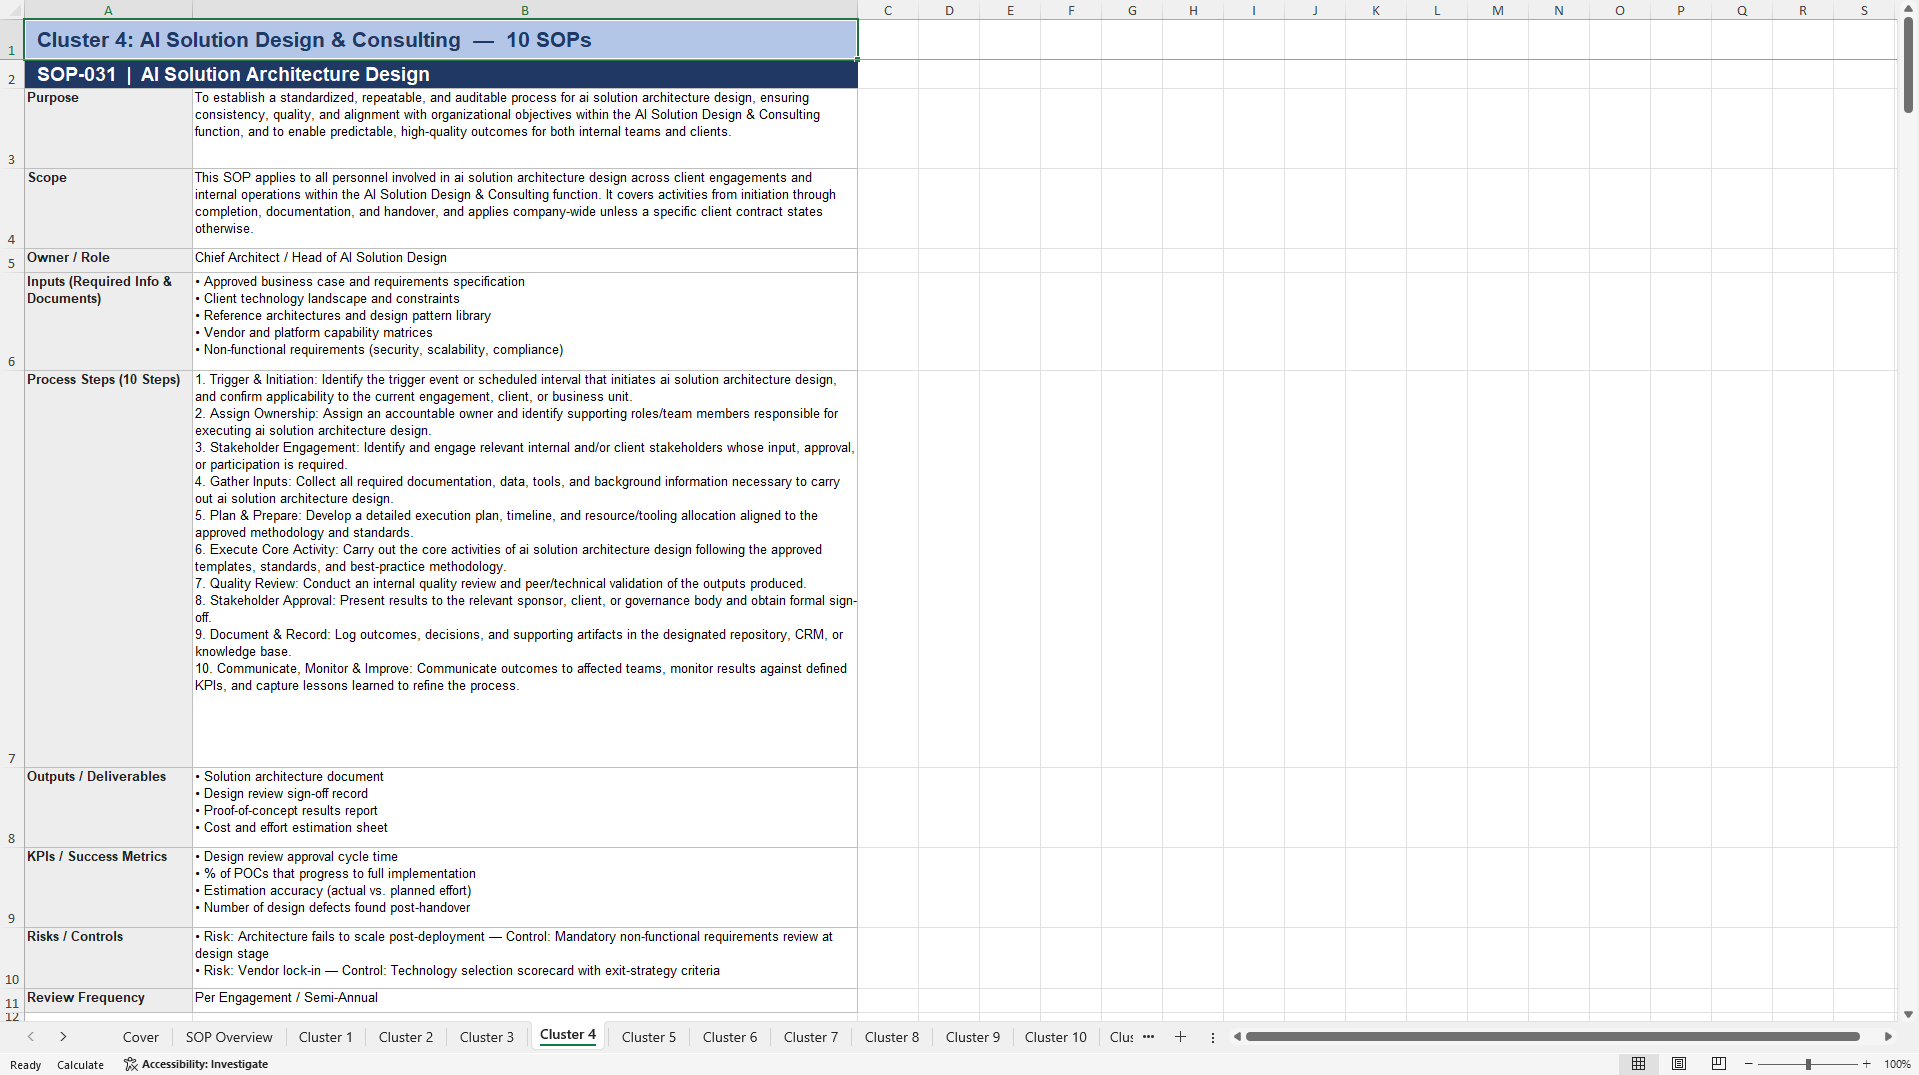The image size is (1919, 1075).
Task: Switch to Normal view
Action: click(1638, 1064)
